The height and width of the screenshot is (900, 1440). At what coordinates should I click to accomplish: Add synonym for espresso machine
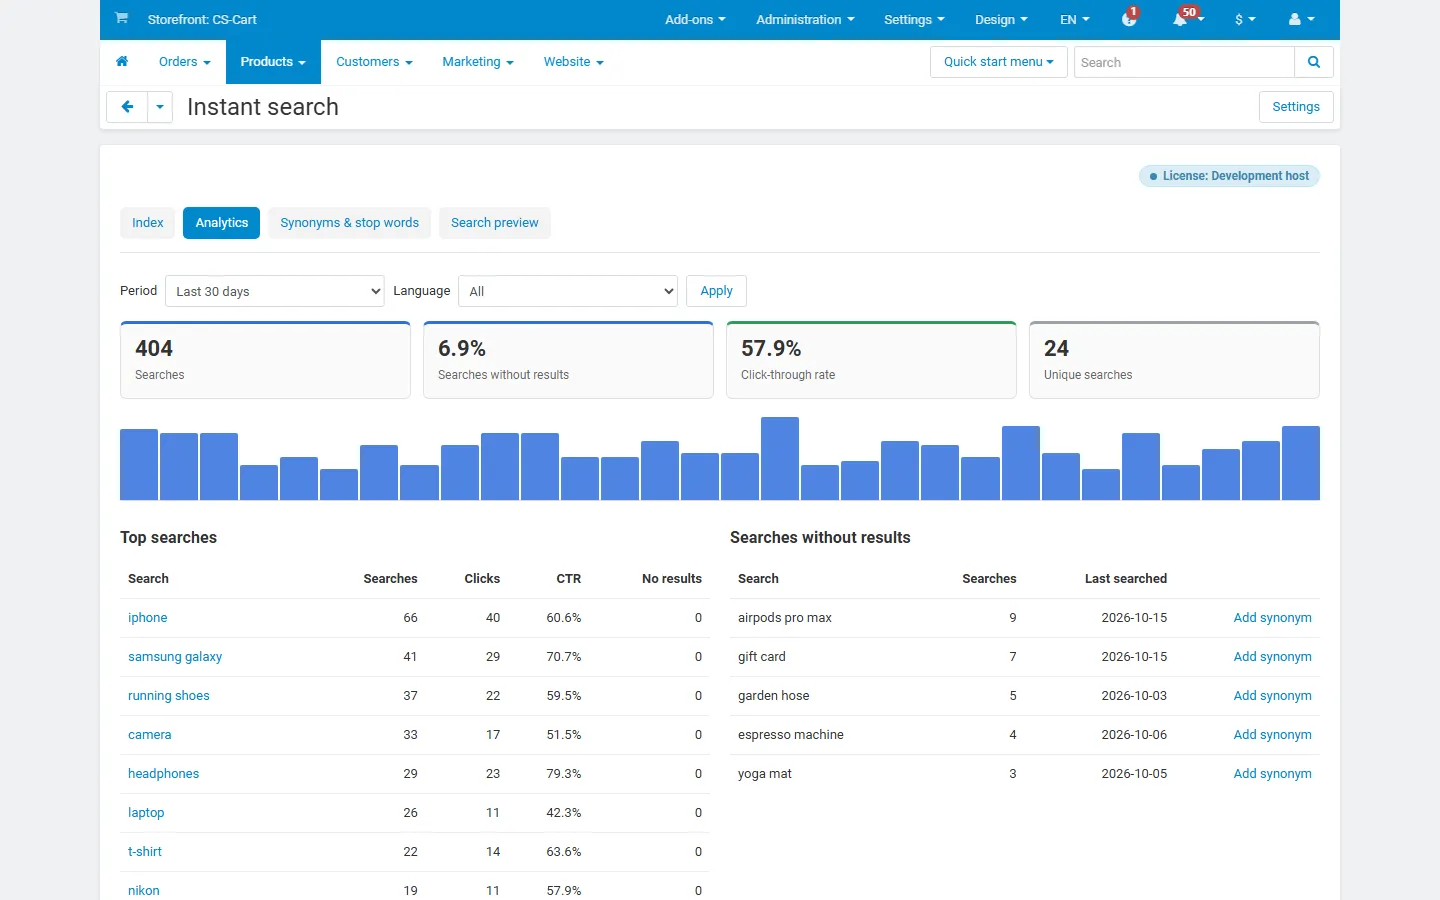(x=1272, y=735)
